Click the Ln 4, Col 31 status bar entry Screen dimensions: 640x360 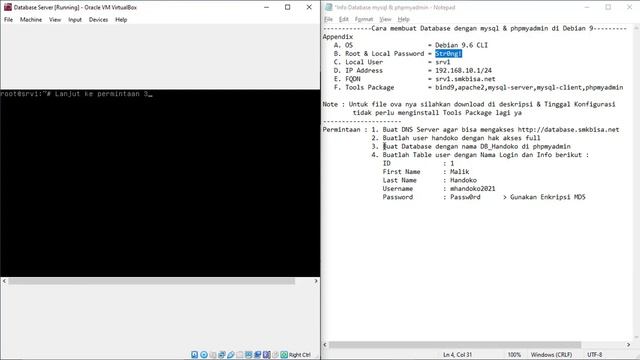pos(457,355)
